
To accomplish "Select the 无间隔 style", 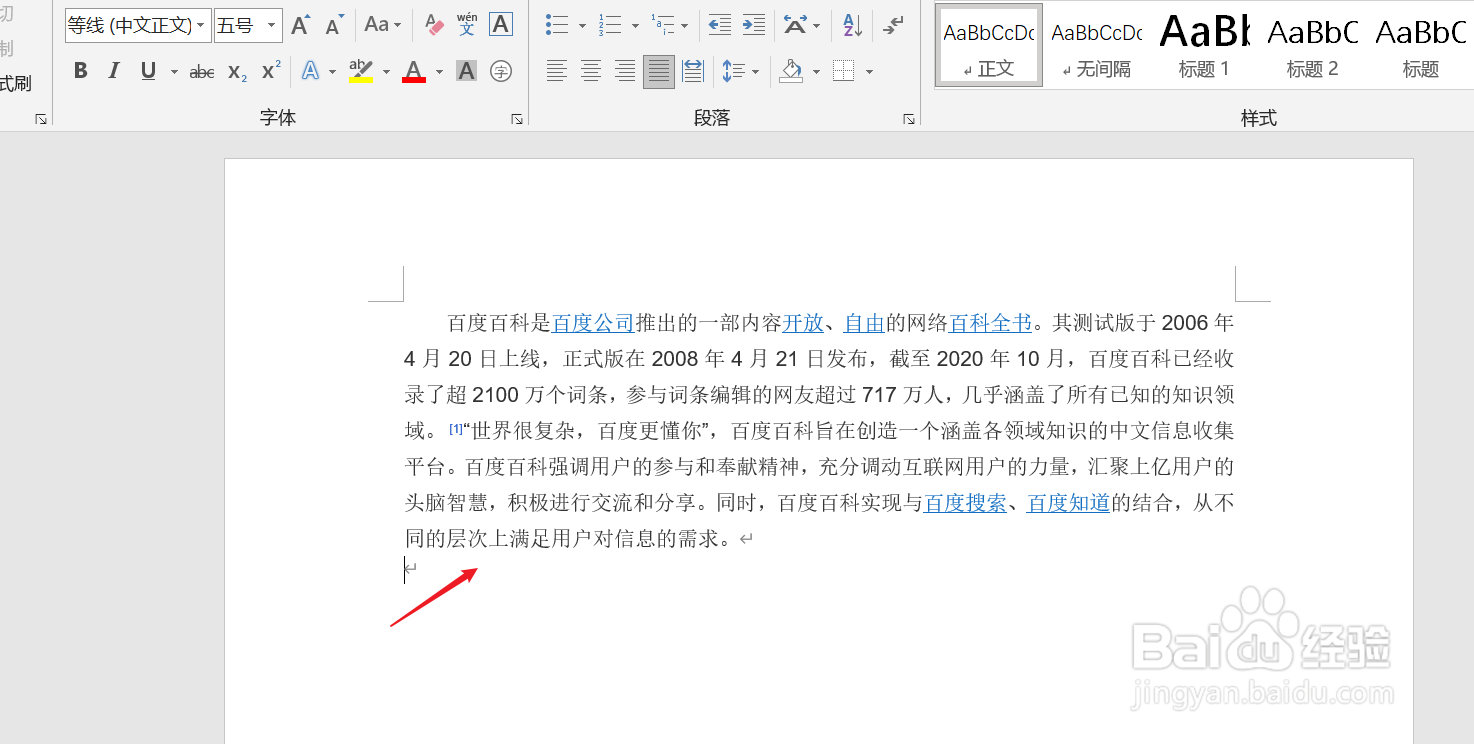I will tap(1097, 45).
